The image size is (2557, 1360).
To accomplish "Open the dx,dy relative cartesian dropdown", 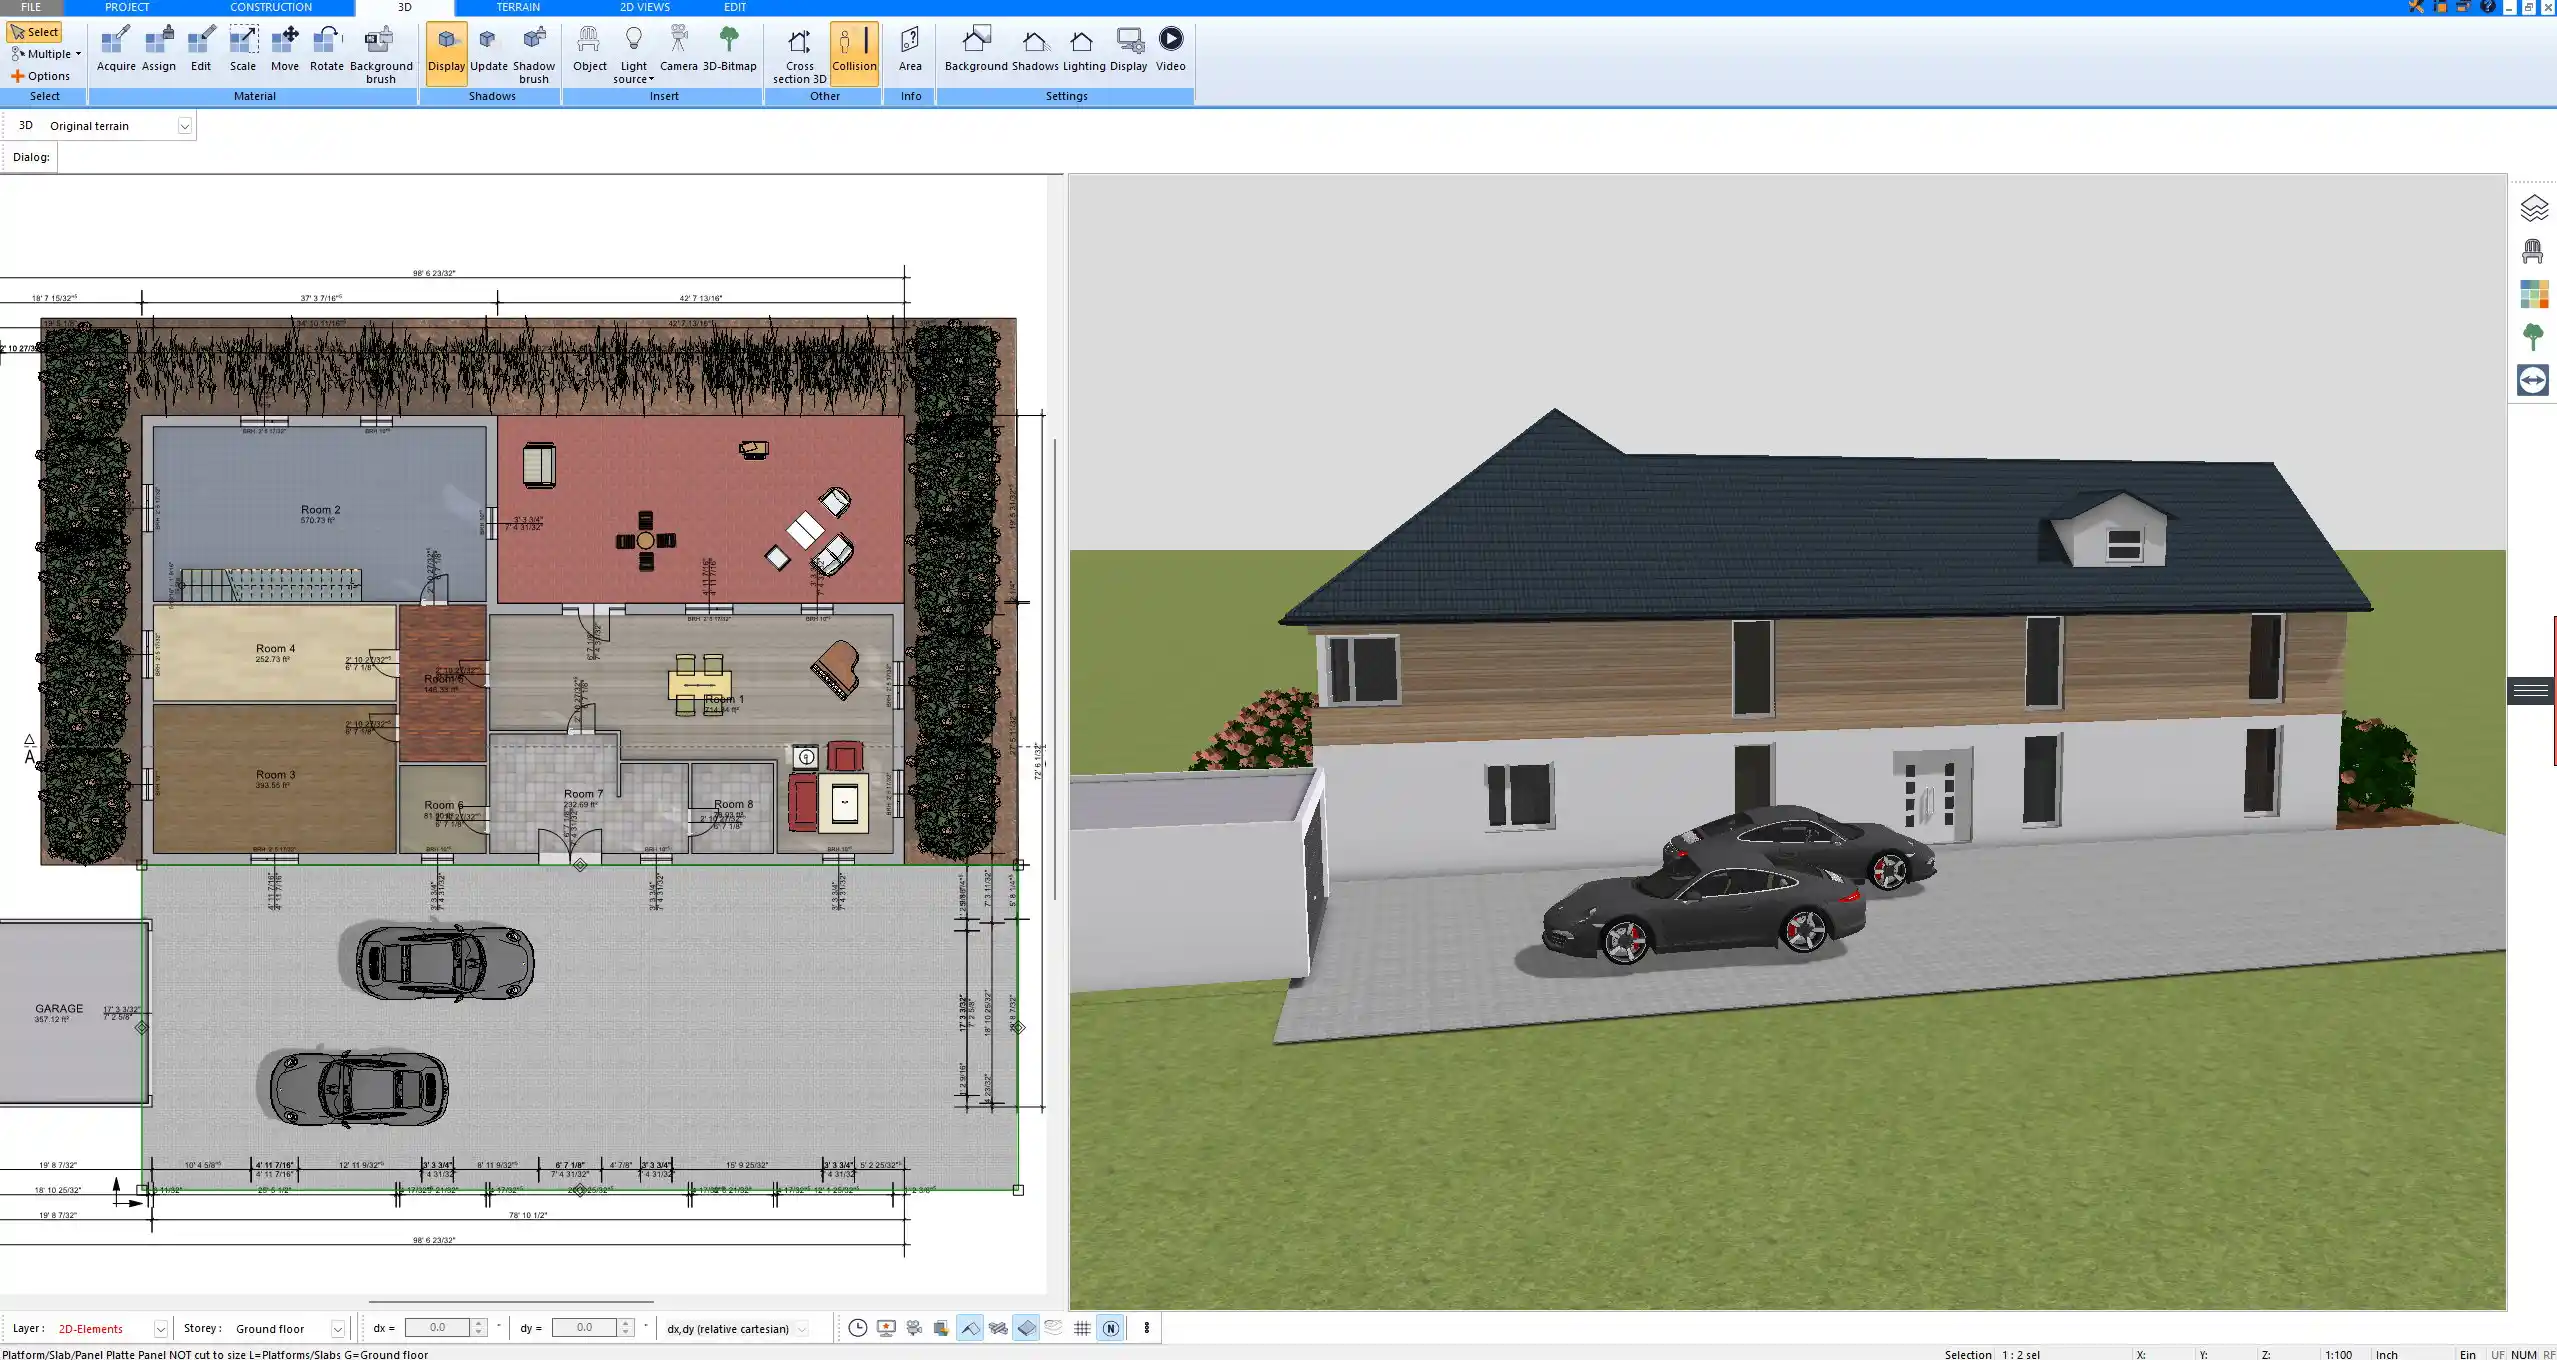I will [x=802, y=1329].
